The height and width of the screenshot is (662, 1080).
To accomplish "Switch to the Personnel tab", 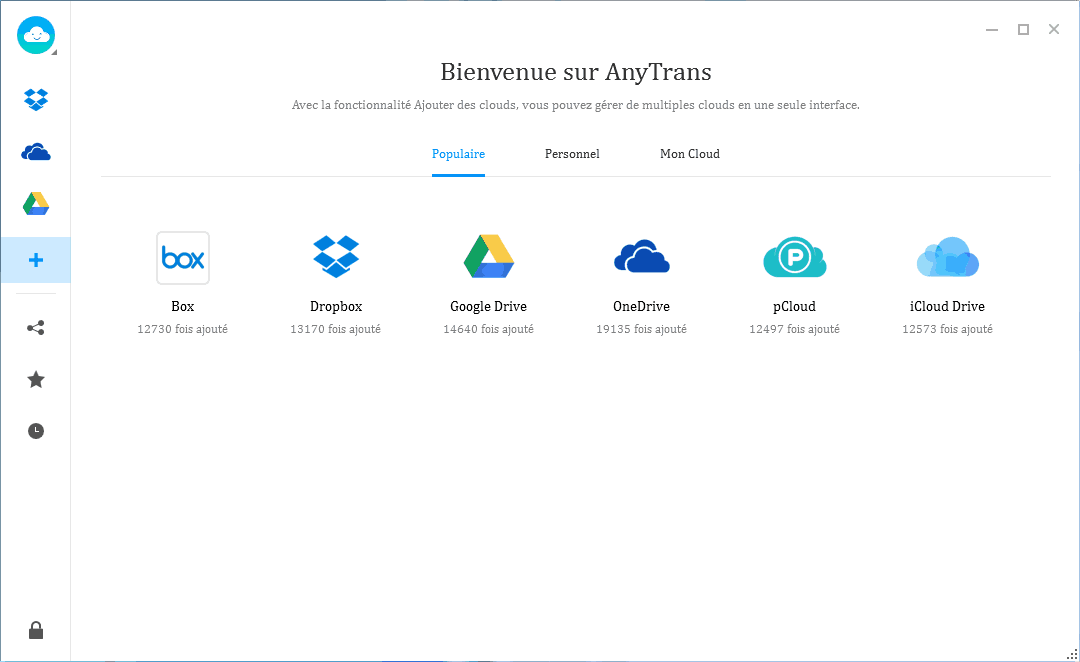I will (x=572, y=154).
